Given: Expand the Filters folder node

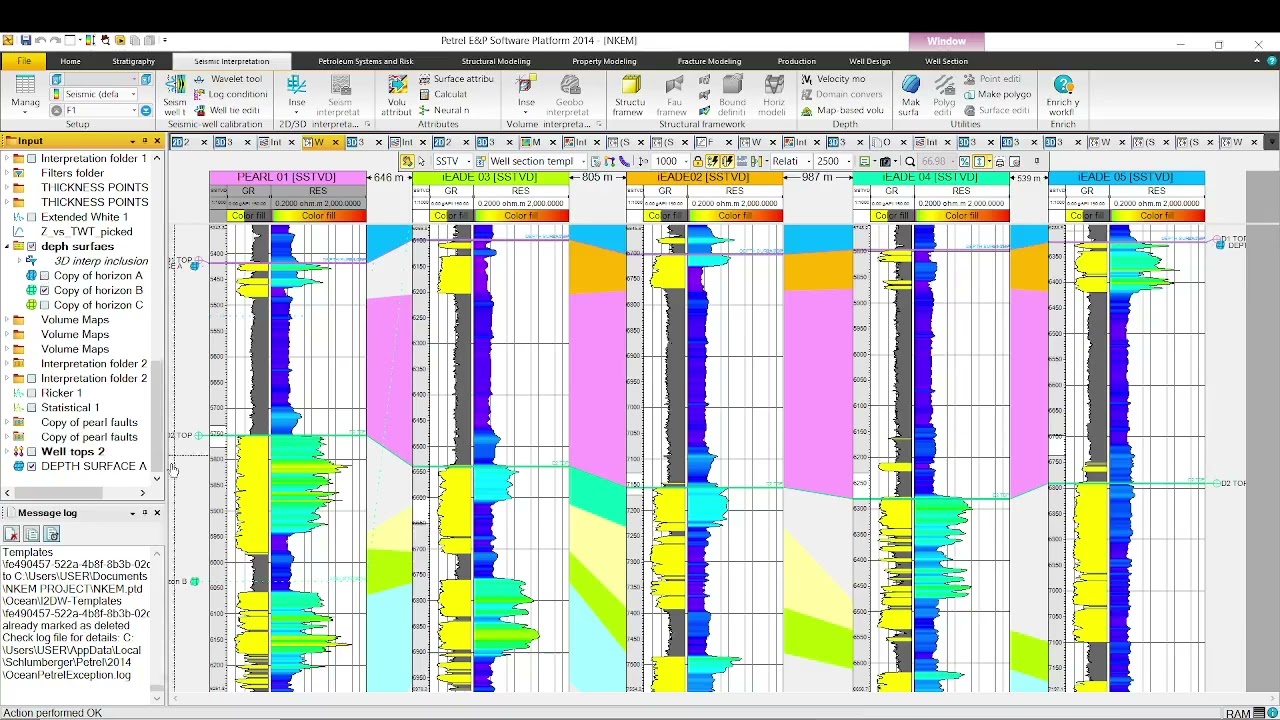Looking at the screenshot, I should pos(8,173).
